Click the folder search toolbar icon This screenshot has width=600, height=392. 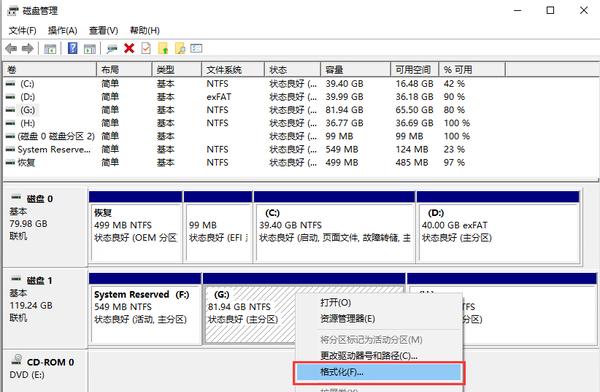(180, 48)
